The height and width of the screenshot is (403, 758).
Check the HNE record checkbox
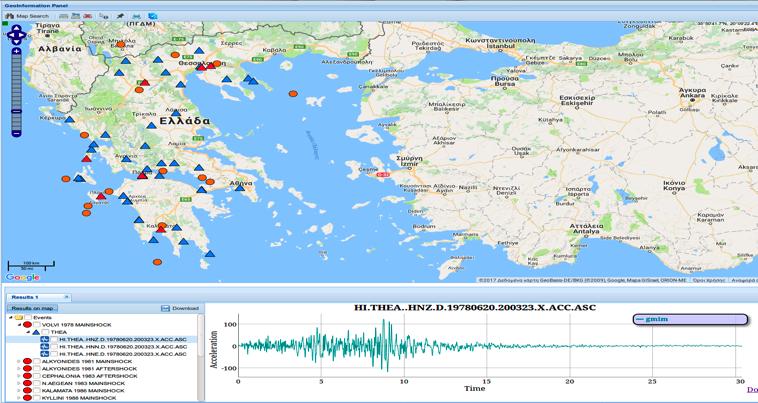click(x=54, y=354)
